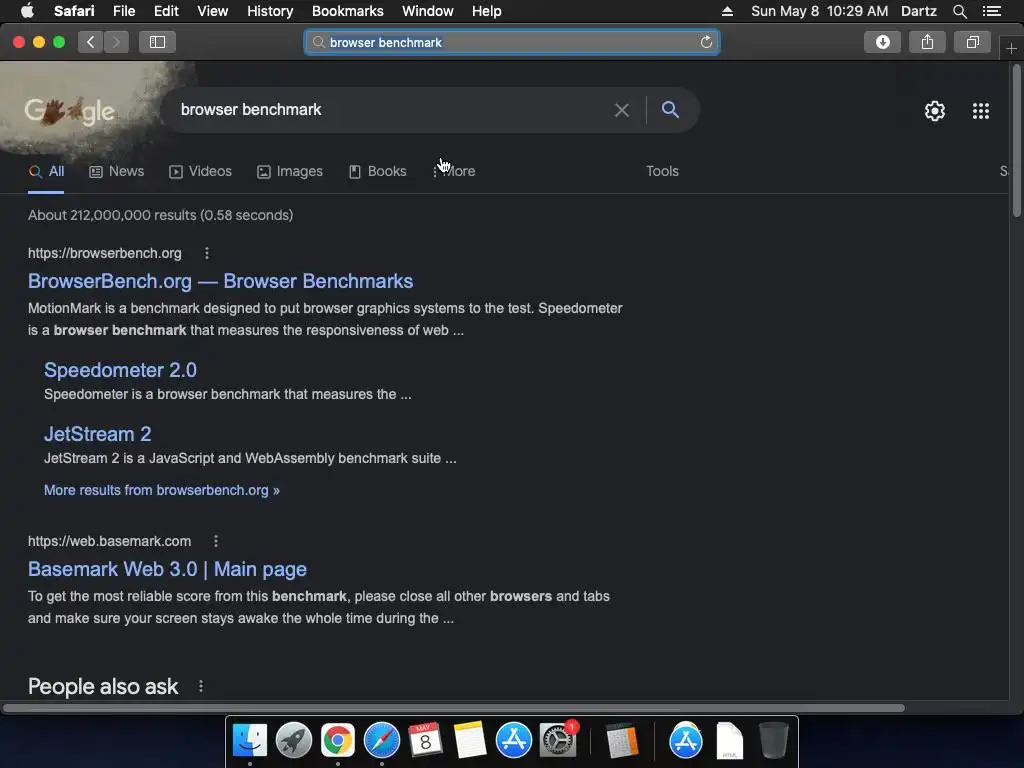Click the Safari compass Dock icon
Viewport: 1024px width, 768px height.
(x=381, y=741)
